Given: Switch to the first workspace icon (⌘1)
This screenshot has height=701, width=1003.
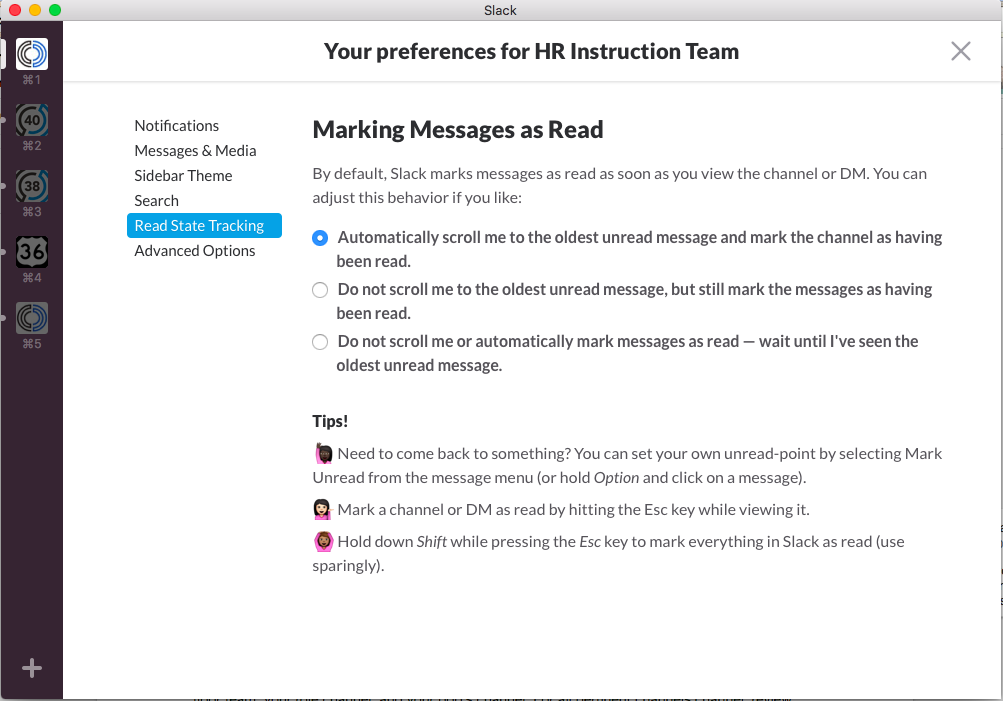Looking at the screenshot, I should pos(32,54).
